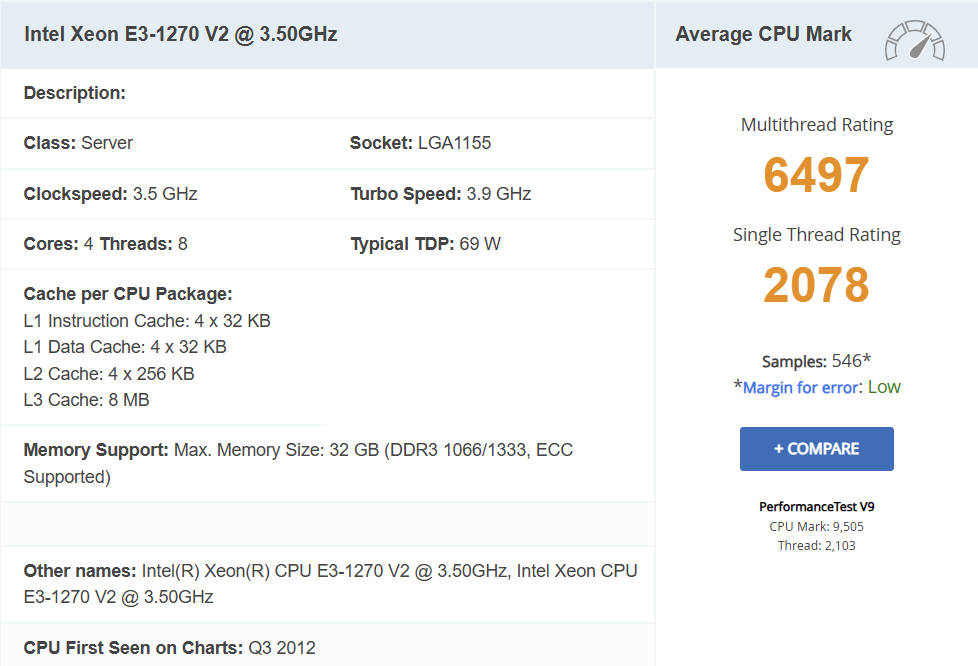
Task: Select CPU First Seen on Charts row
Action: pyautogui.click(x=168, y=648)
